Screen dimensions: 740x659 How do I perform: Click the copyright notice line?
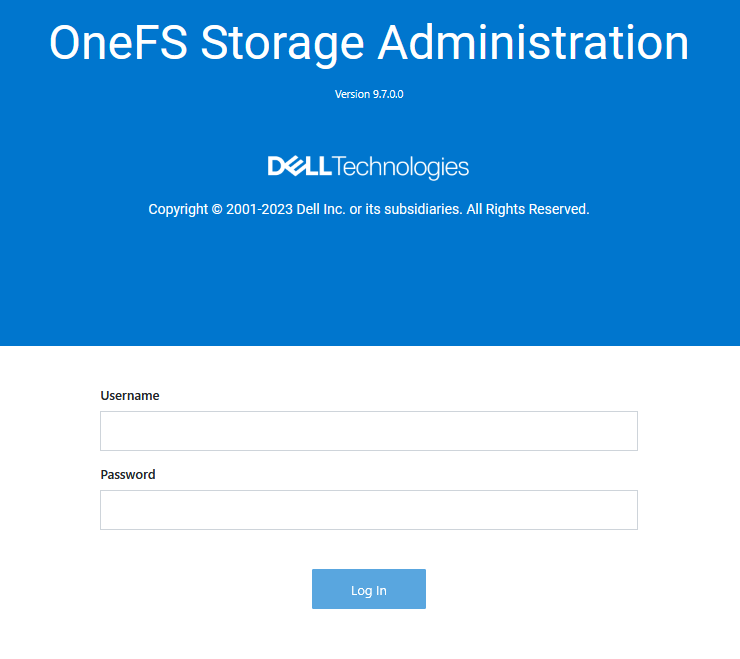[368, 210]
